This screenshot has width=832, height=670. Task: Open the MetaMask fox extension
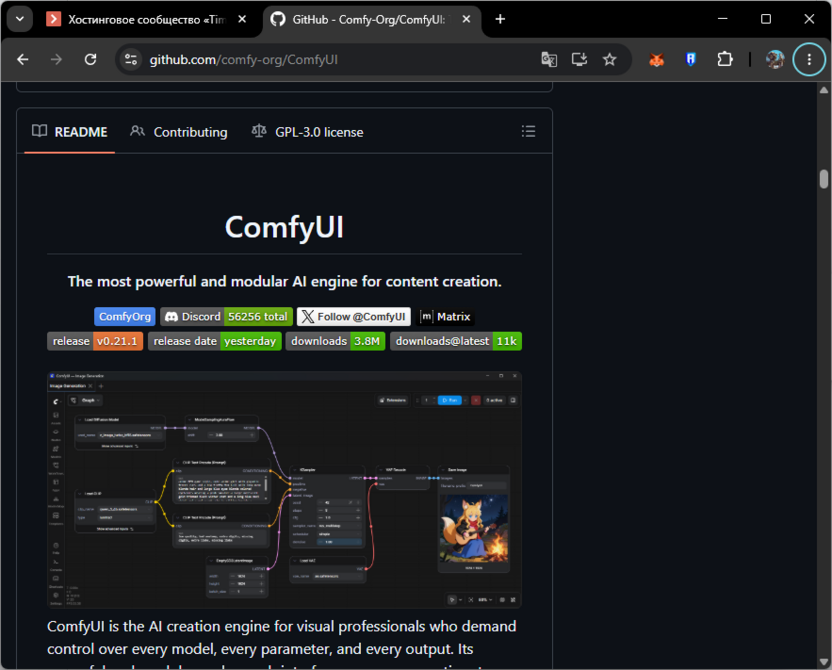click(x=657, y=59)
